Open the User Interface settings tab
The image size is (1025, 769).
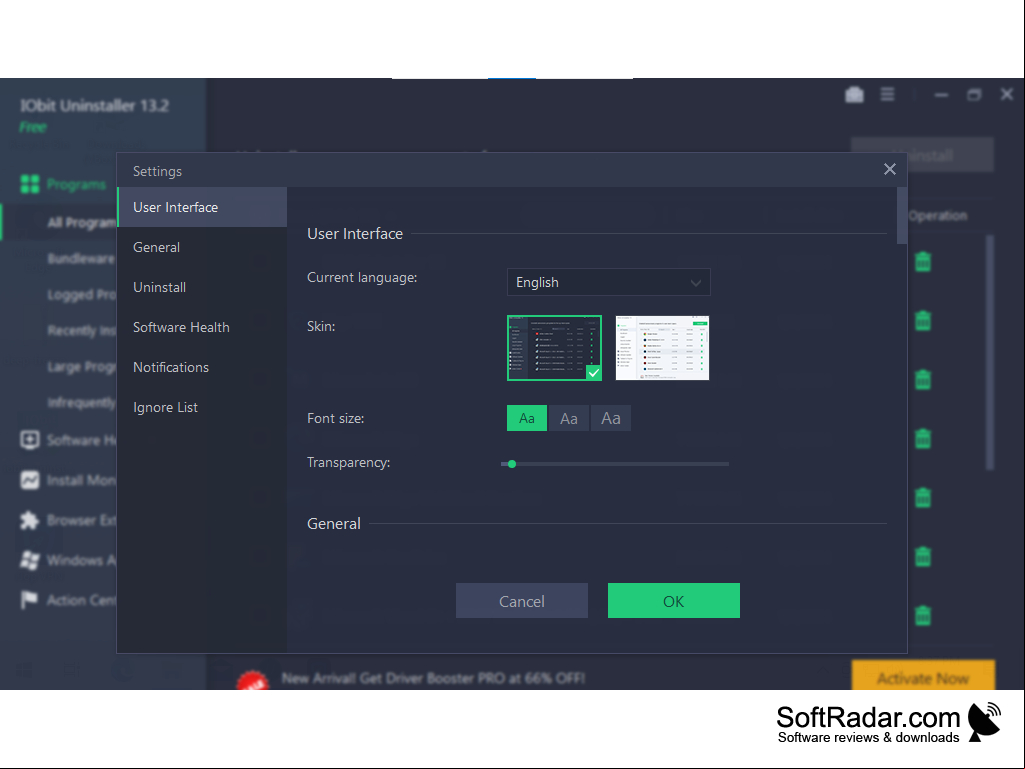pos(202,207)
